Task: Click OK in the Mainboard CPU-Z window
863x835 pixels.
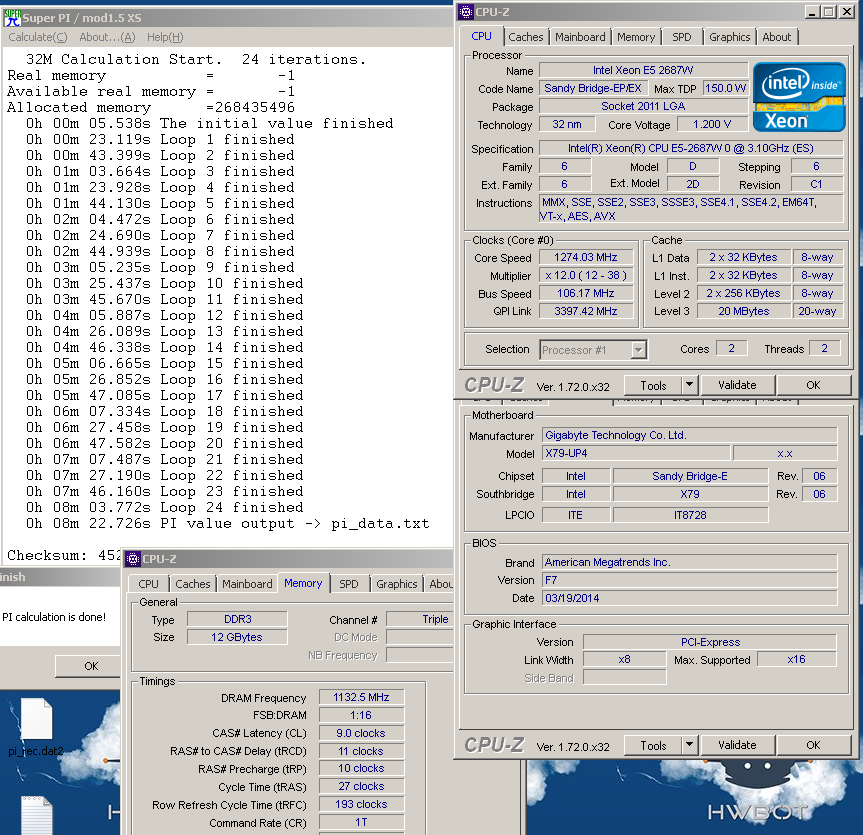Action: point(813,745)
